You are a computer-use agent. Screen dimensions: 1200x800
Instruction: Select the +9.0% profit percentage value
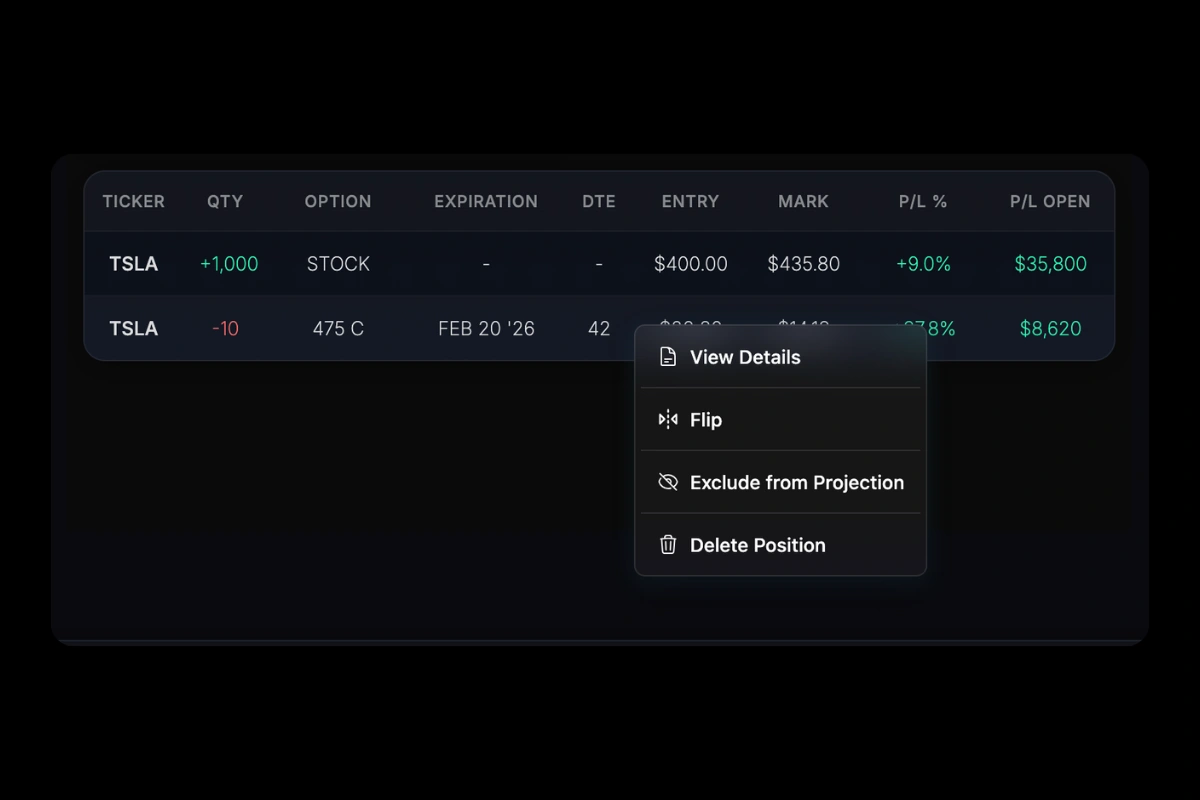pyautogui.click(x=923, y=264)
